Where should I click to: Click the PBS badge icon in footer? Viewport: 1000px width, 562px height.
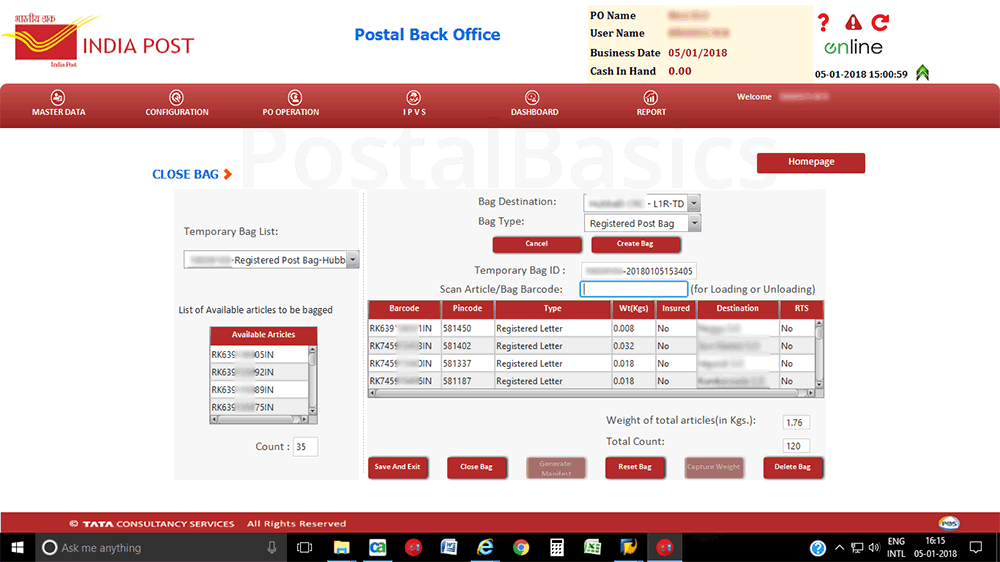click(949, 523)
